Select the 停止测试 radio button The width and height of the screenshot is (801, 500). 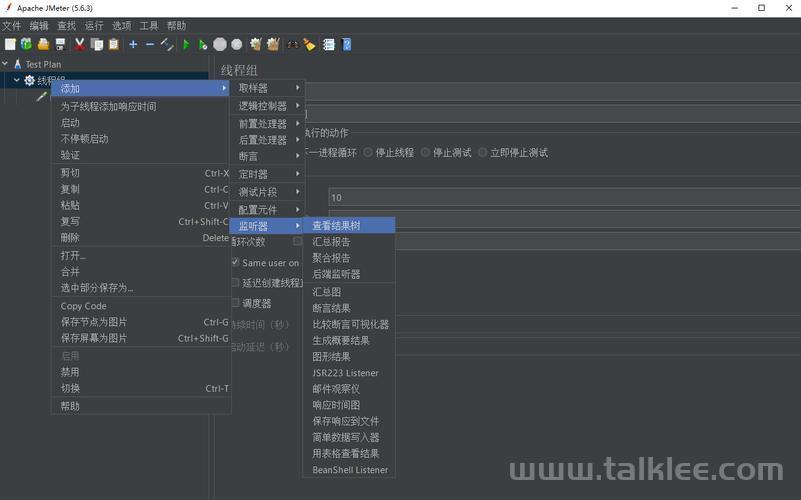coord(425,152)
